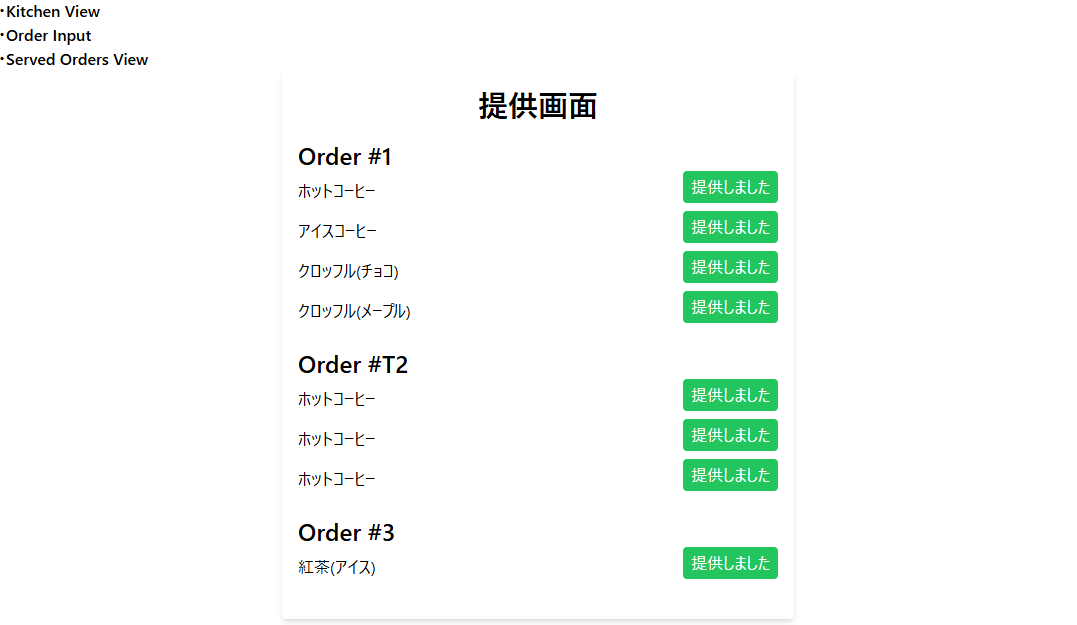Serve the クロッフル(チョコ) item

pyautogui.click(x=730, y=267)
